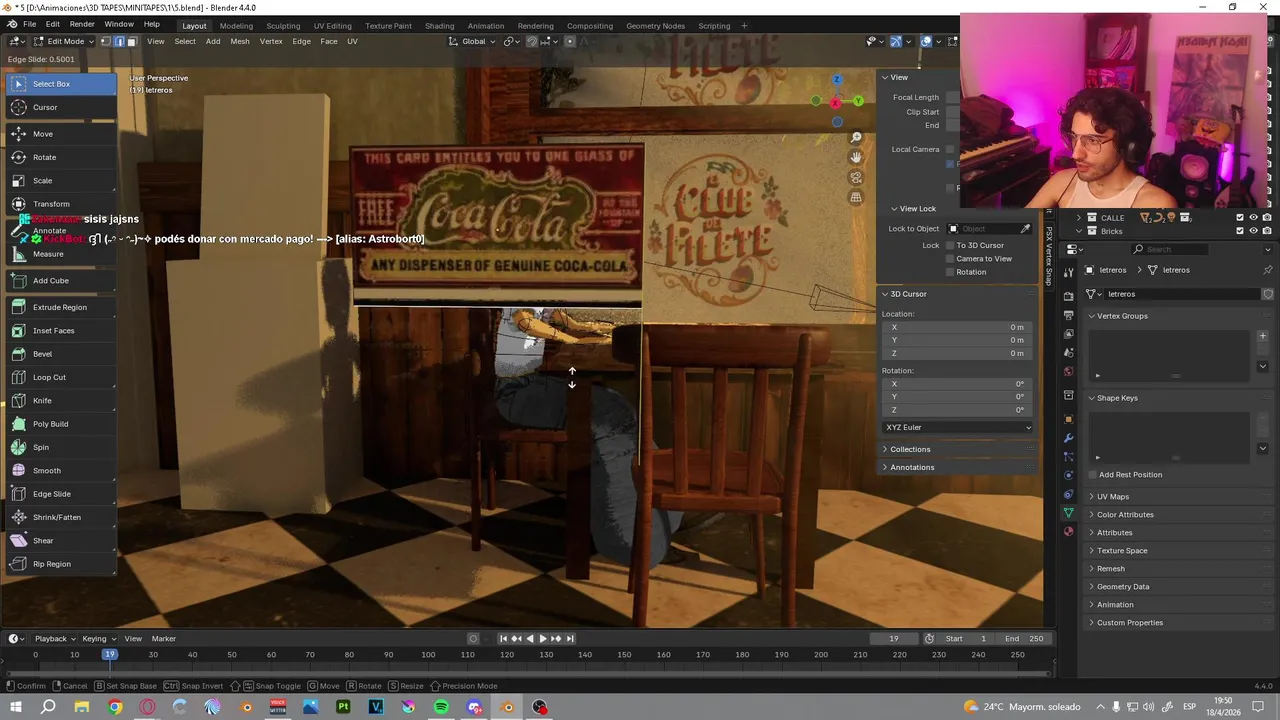The image size is (1280, 720).
Task: Jump to the timeline end frame
Action: 570,638
